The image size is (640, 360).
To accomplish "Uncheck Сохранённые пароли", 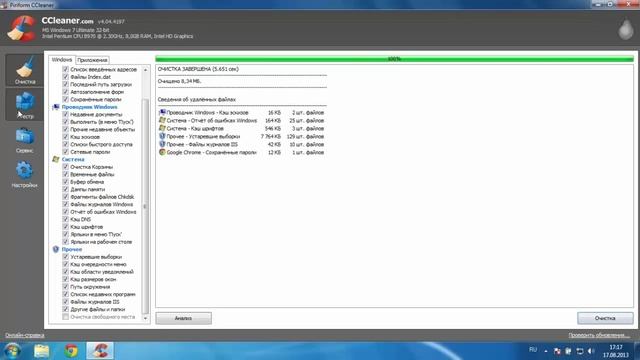I will [x=65, y=99].
